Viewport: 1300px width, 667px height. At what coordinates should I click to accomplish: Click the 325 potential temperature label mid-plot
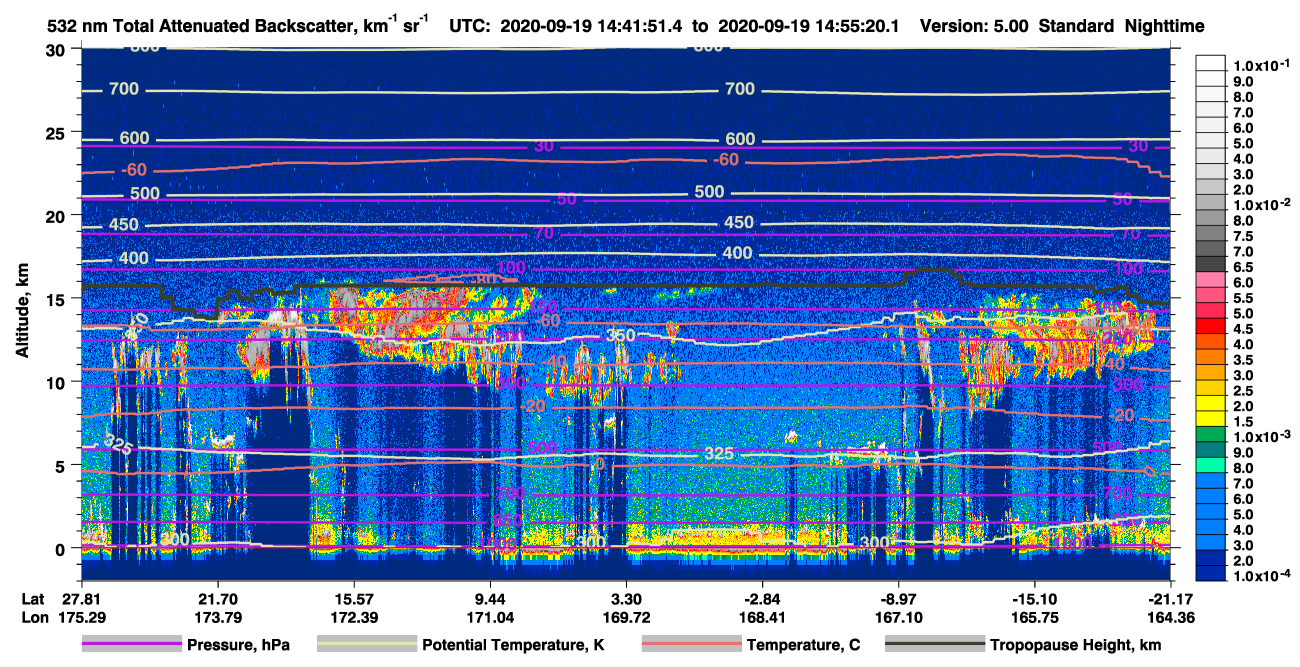point(719,454)
